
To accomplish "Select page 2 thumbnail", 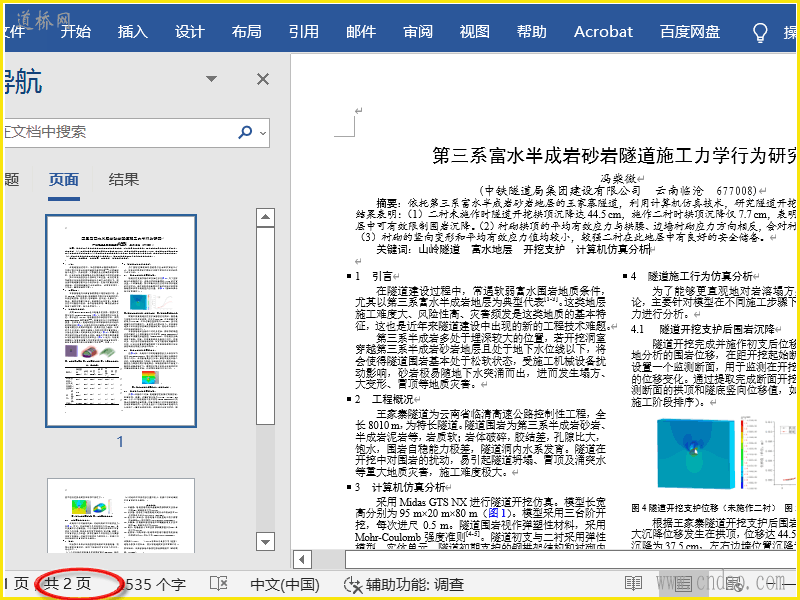I will pyautogui.click(x=121, y=515).
